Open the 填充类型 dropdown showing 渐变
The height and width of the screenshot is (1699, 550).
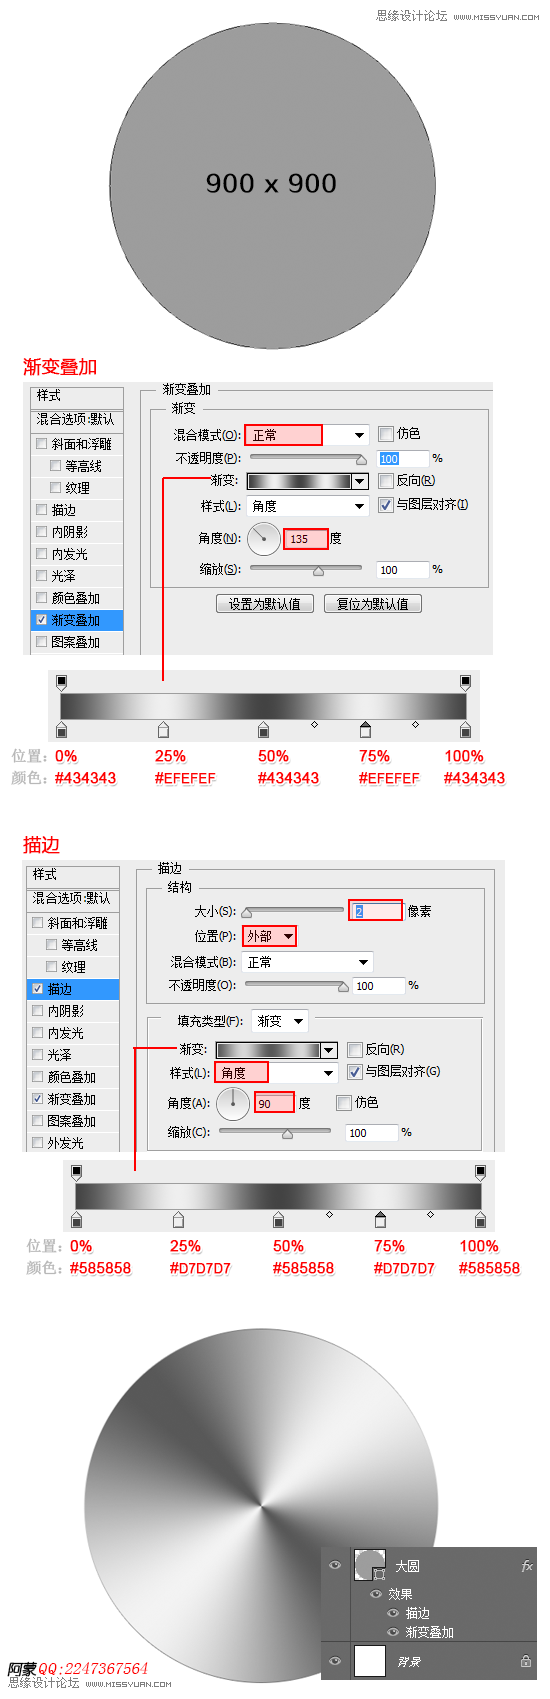[x=279, y=1021]
